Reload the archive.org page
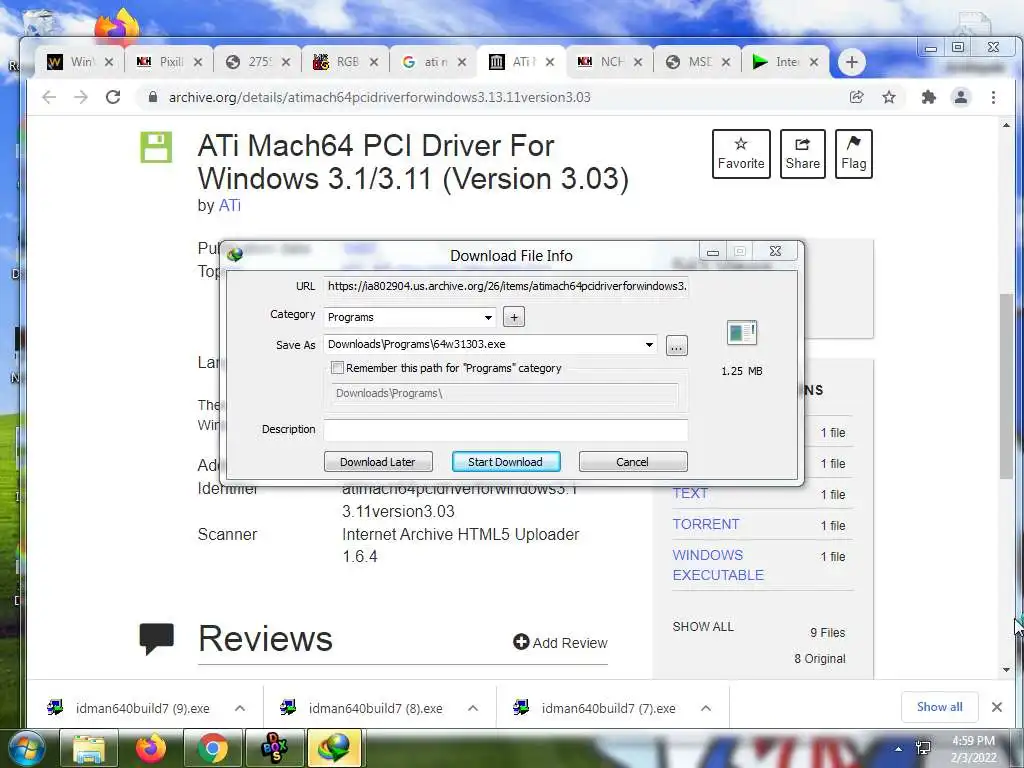The image size is (1024, 768). point(113,97)
